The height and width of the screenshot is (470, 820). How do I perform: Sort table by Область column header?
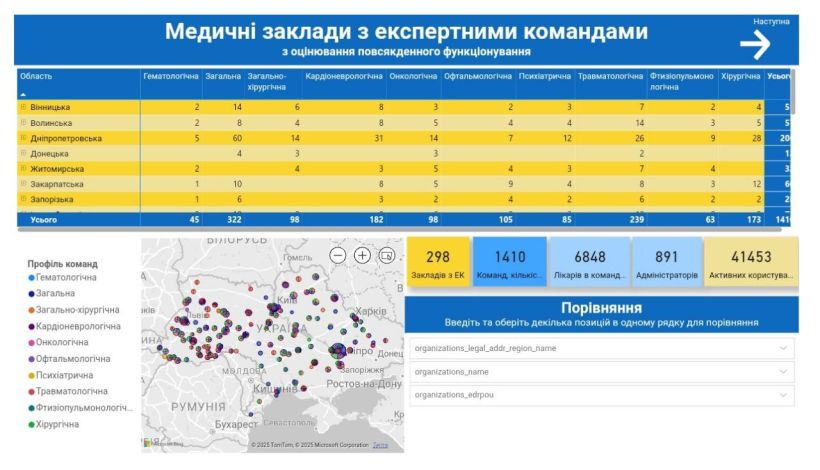tap(36, 76)
